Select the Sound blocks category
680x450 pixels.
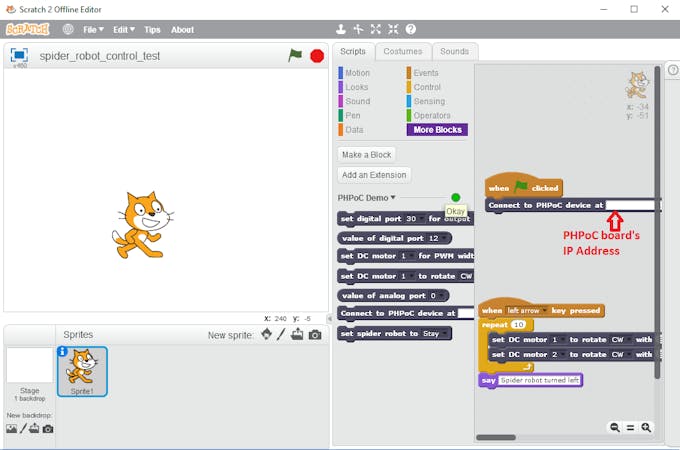(355, 101)
